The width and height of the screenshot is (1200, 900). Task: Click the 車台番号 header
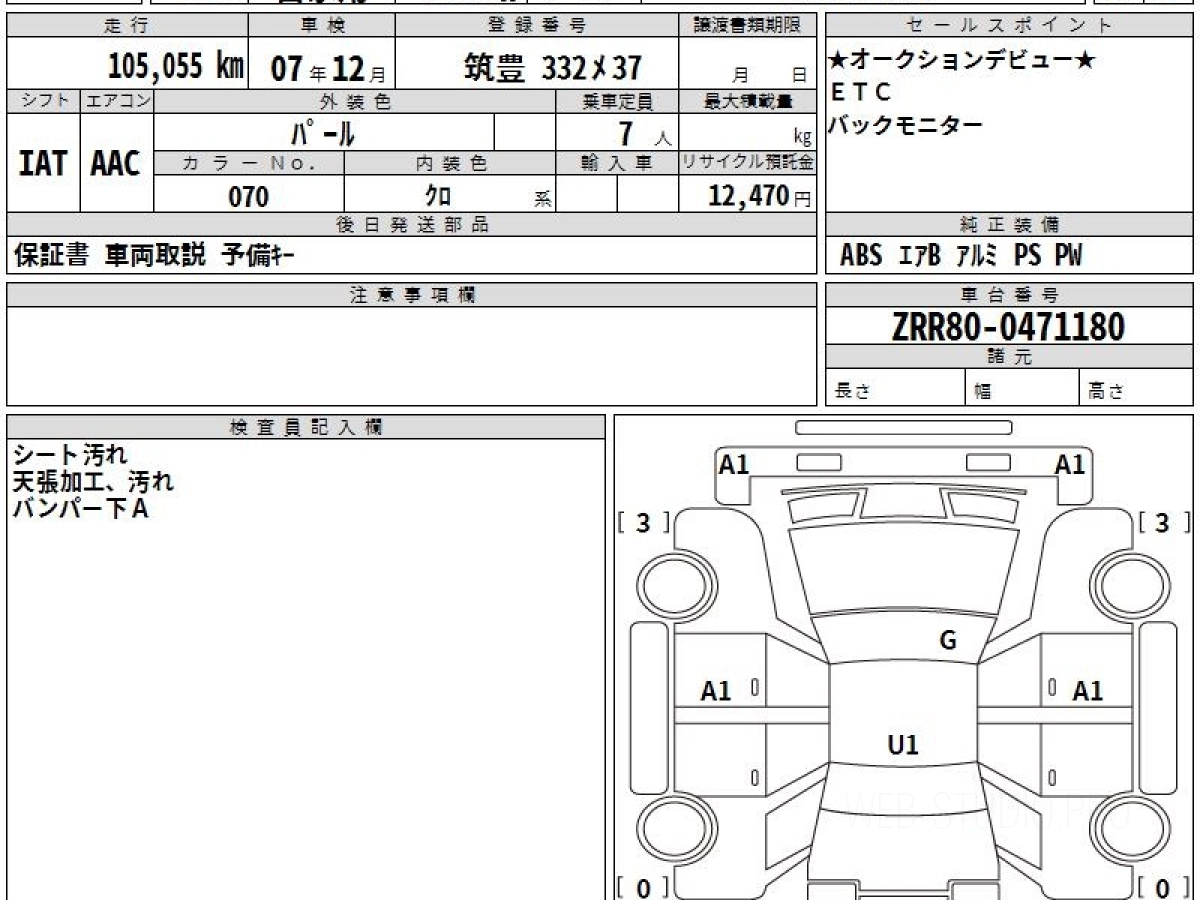click(x=1009, y=295)
